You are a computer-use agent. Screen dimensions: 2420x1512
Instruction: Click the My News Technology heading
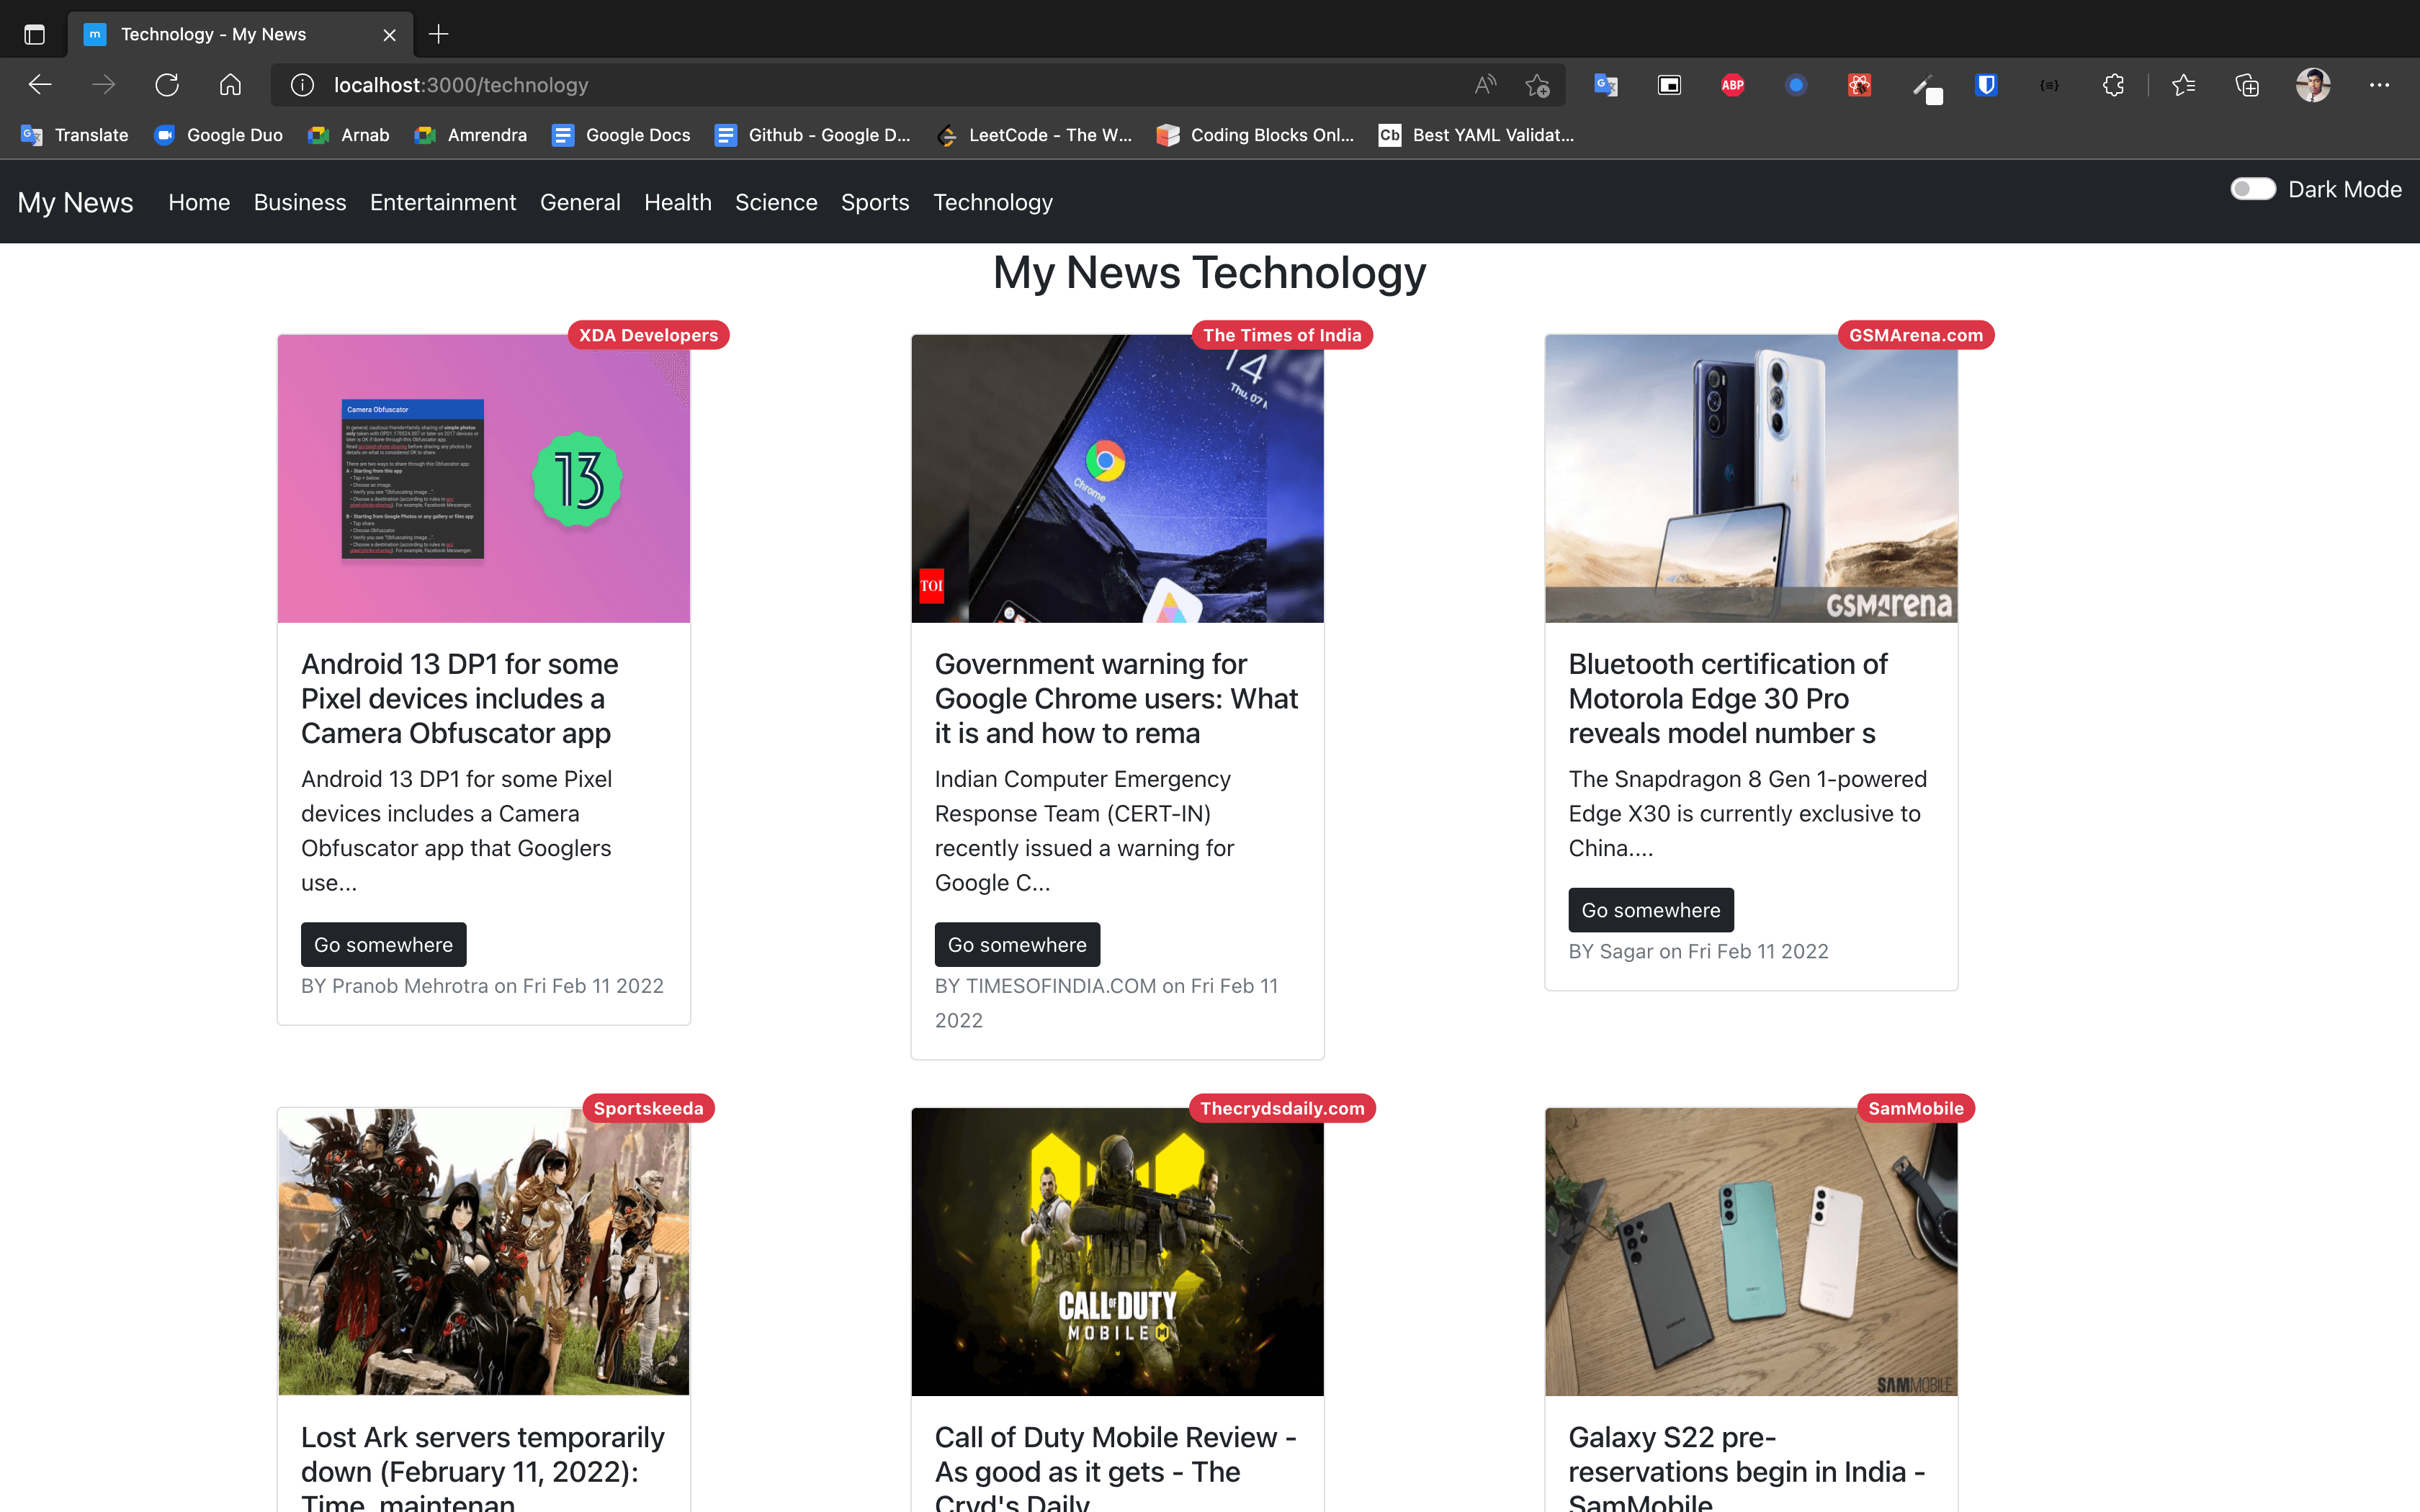point(1210,273)
